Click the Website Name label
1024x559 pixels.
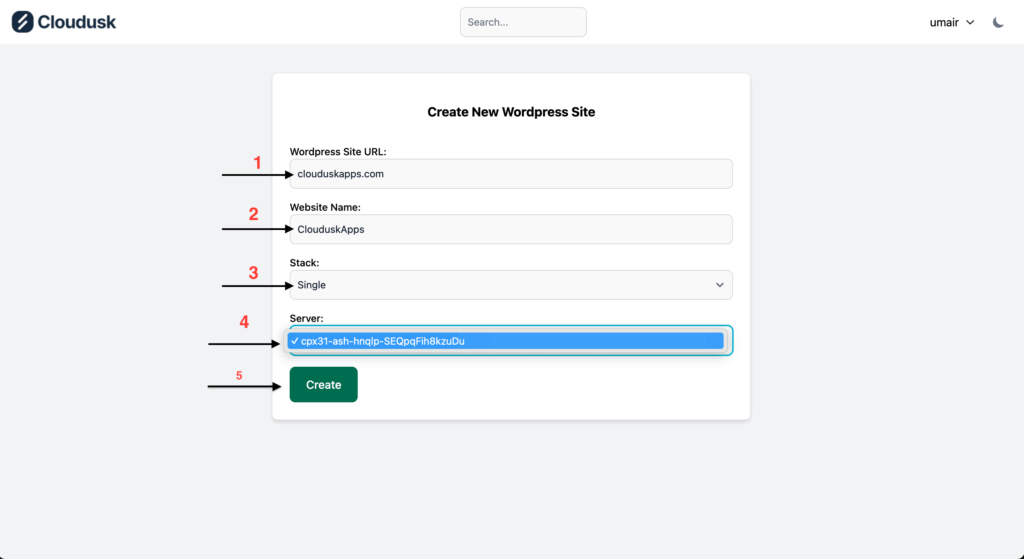click(325, 207)
